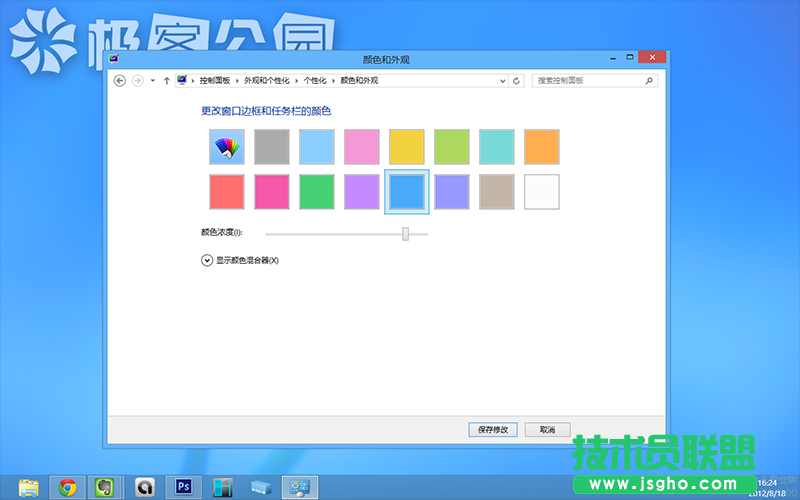Select the lime green swatch
This screenshot has width=800, height=500.
(452, 147)
